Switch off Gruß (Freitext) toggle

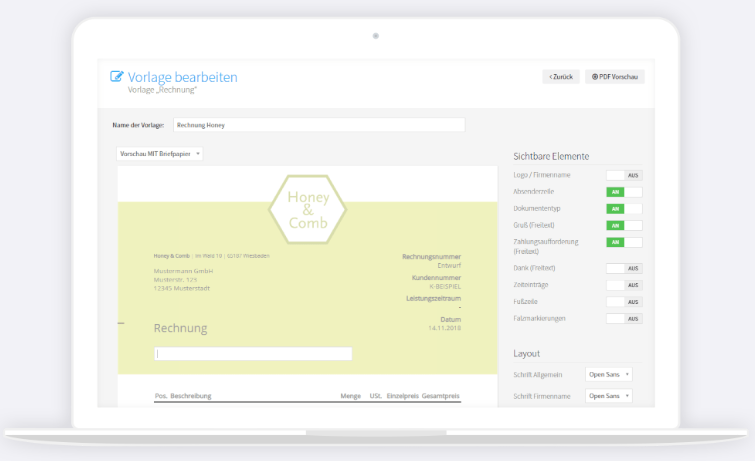click(624, 226)
